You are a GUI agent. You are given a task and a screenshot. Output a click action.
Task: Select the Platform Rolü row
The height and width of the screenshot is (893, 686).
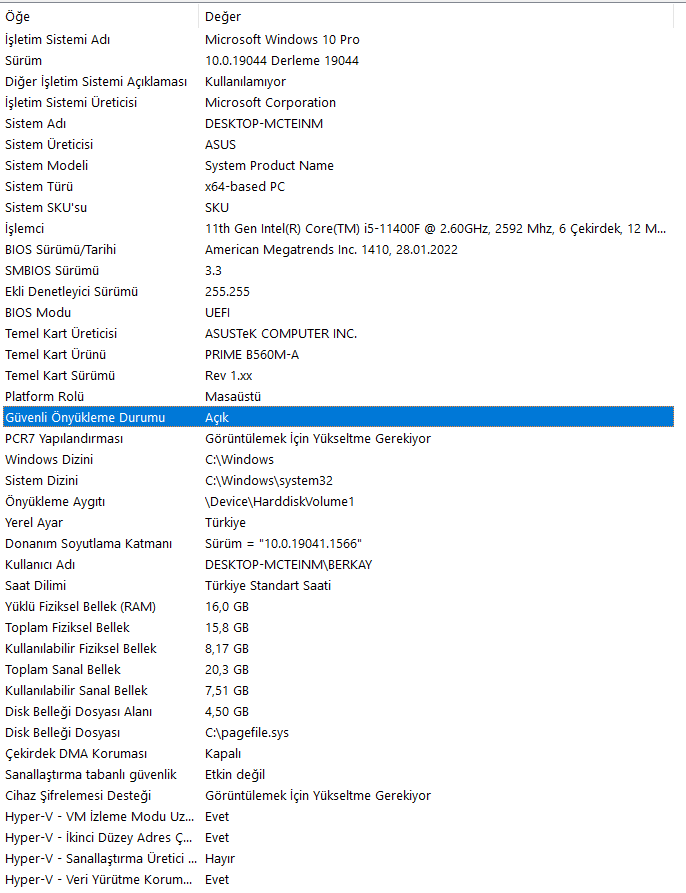coord(338,397)
